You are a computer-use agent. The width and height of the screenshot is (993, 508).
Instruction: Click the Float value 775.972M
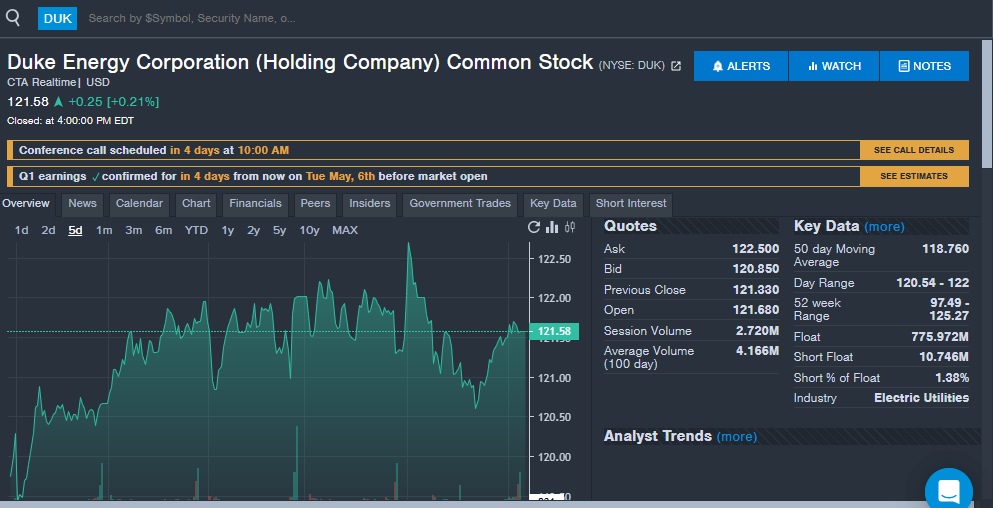[x=940, y=337]
